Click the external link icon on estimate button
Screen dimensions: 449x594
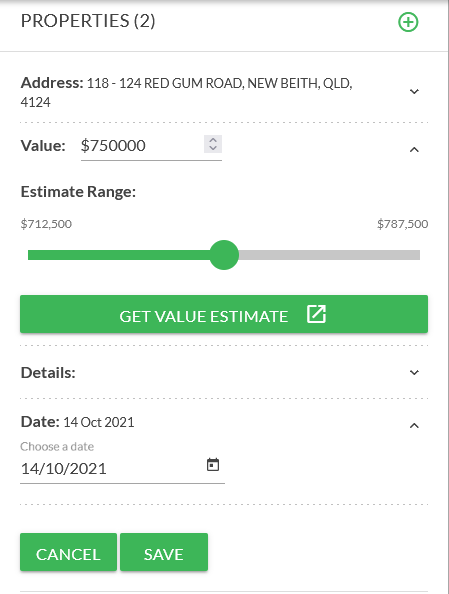coord(316,314)
